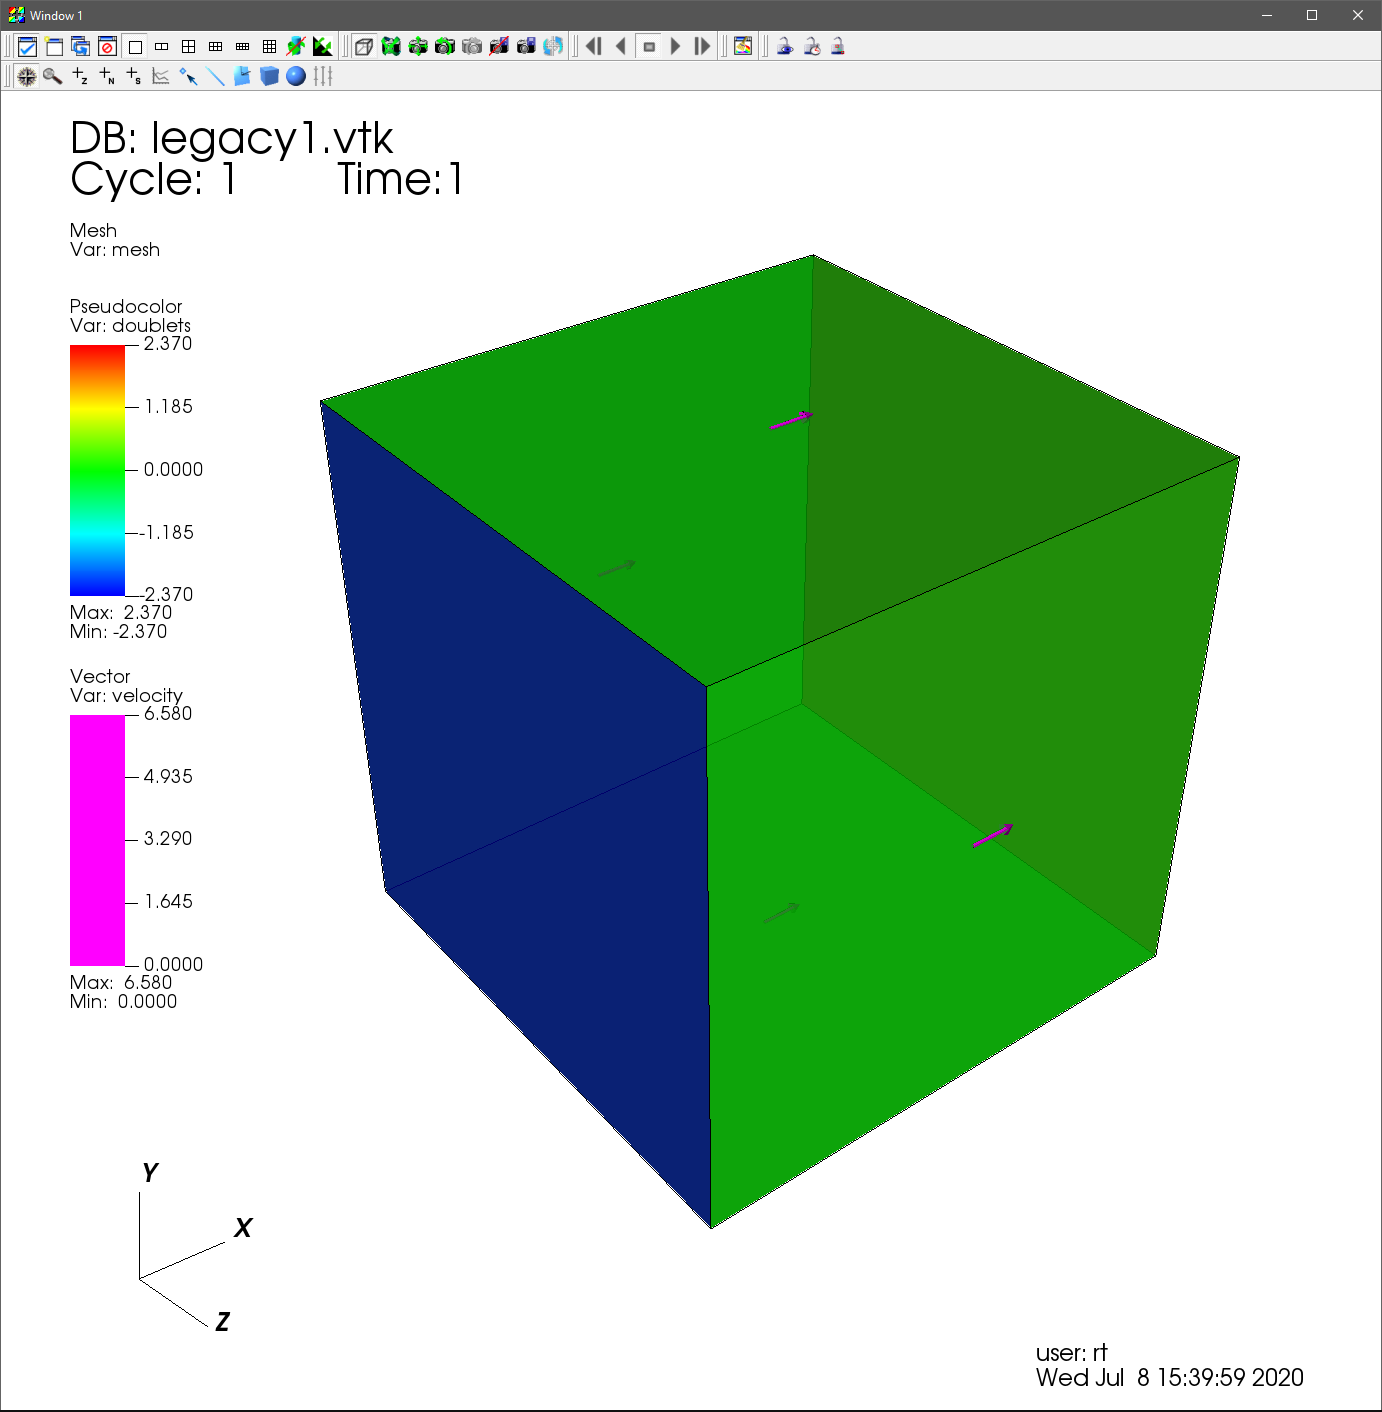Stop the animation playback
The width and height of the screenshot is (1382, 1412).
649,46
